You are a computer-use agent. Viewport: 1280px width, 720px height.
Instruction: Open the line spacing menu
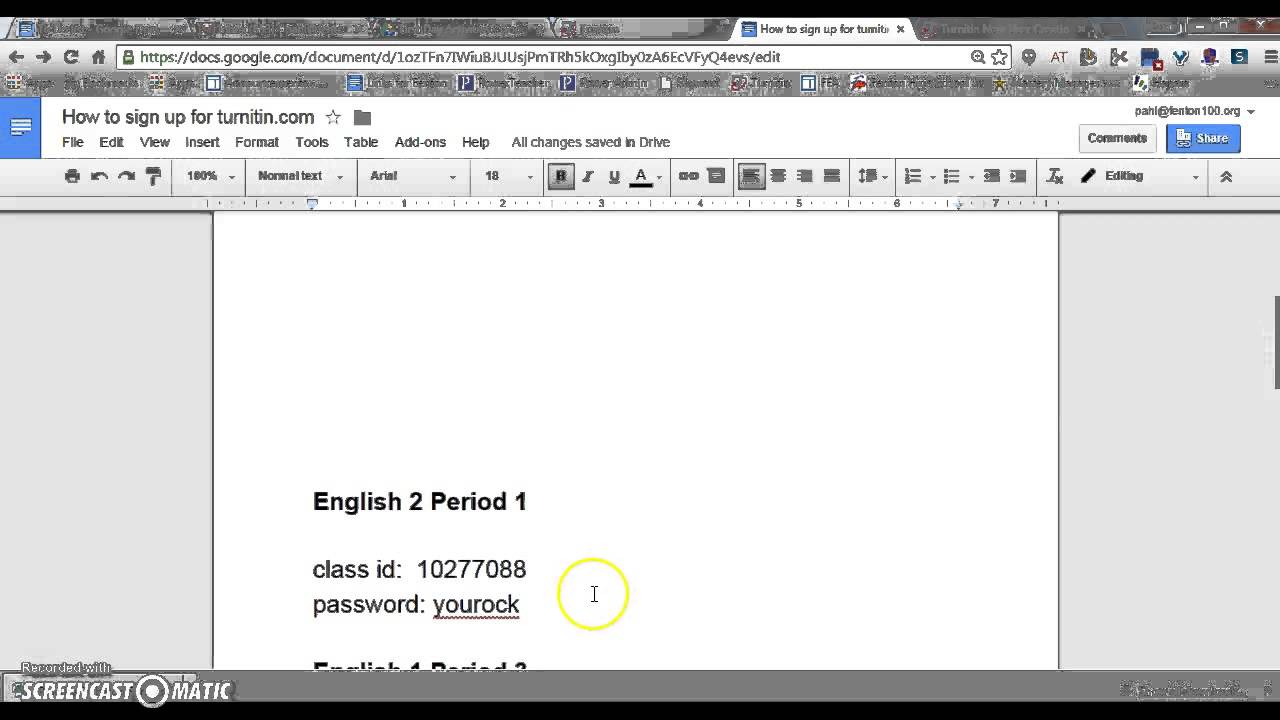point(871,176)
